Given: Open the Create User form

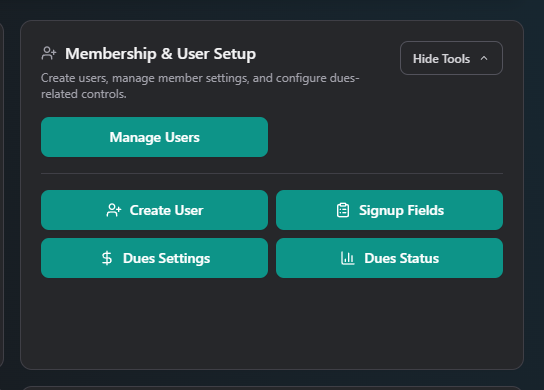Looking at the screenshot, I should click(154, 210).
